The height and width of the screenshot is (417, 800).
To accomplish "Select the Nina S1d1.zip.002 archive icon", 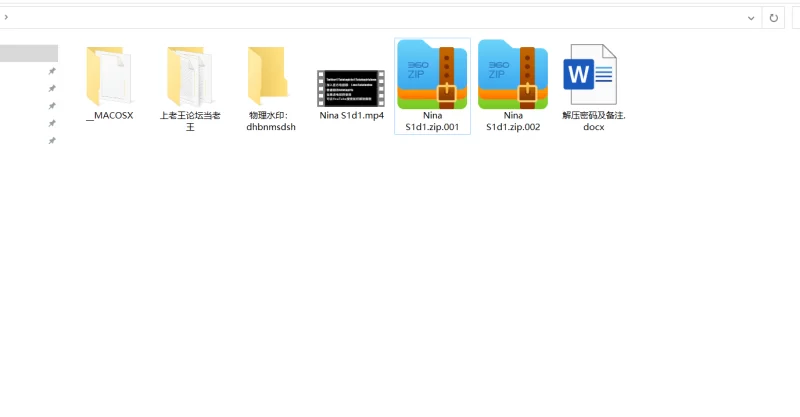I will 513,75.
